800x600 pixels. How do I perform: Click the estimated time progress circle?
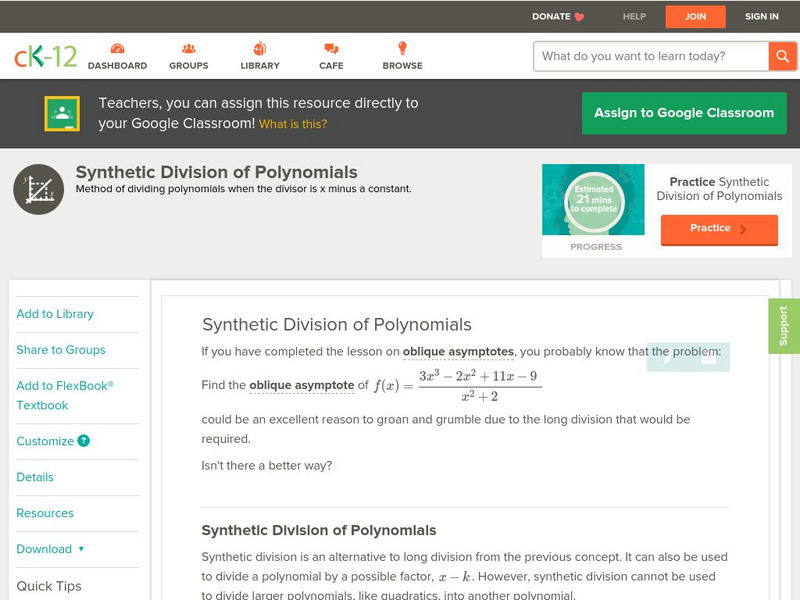[593, 197]
